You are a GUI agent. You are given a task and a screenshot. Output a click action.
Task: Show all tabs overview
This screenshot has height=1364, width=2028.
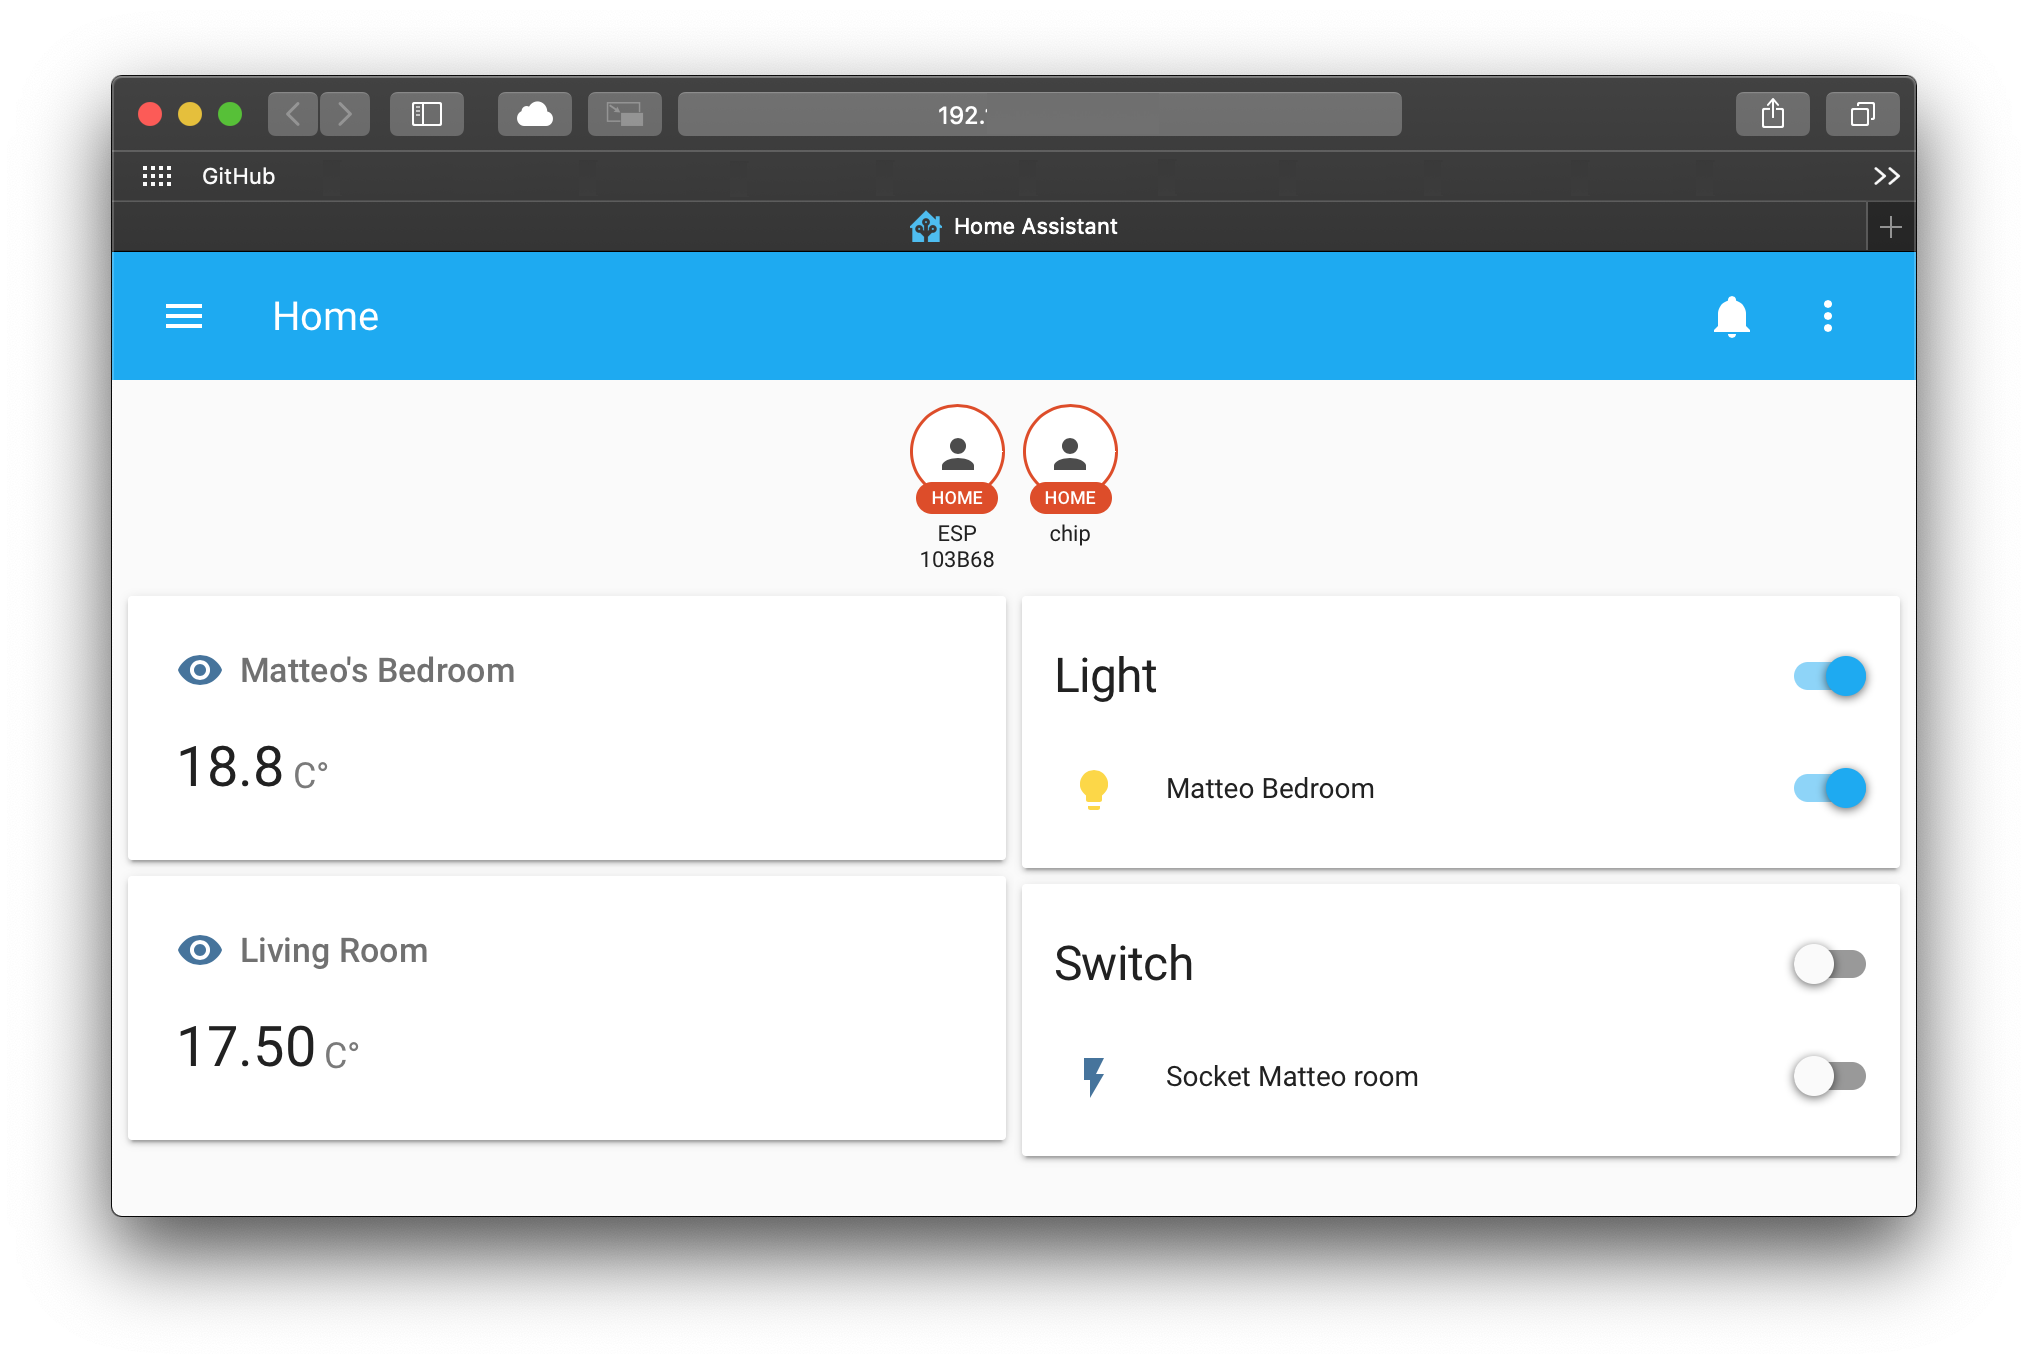(1863, 114)
